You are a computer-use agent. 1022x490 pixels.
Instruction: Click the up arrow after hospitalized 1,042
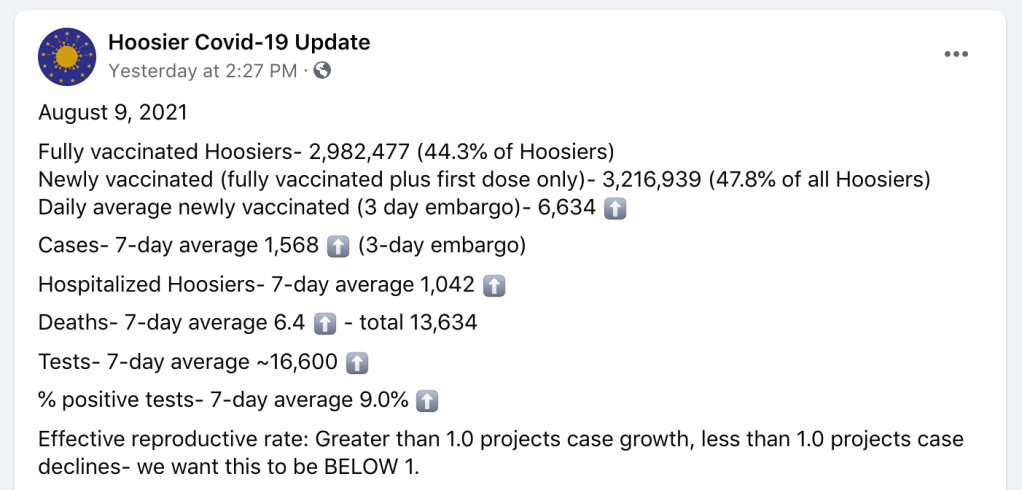[x=493, y=285]
